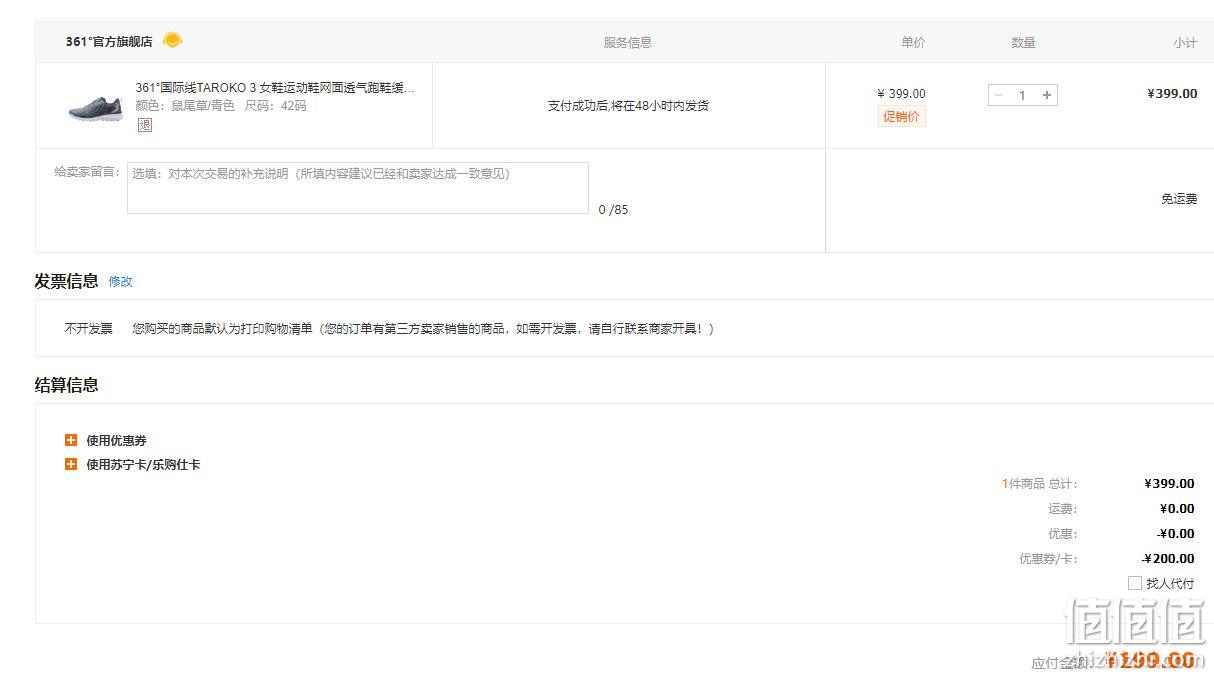Focus the 给卖家留言 message text box
The image size is (1214, 677).
[358, 188]
